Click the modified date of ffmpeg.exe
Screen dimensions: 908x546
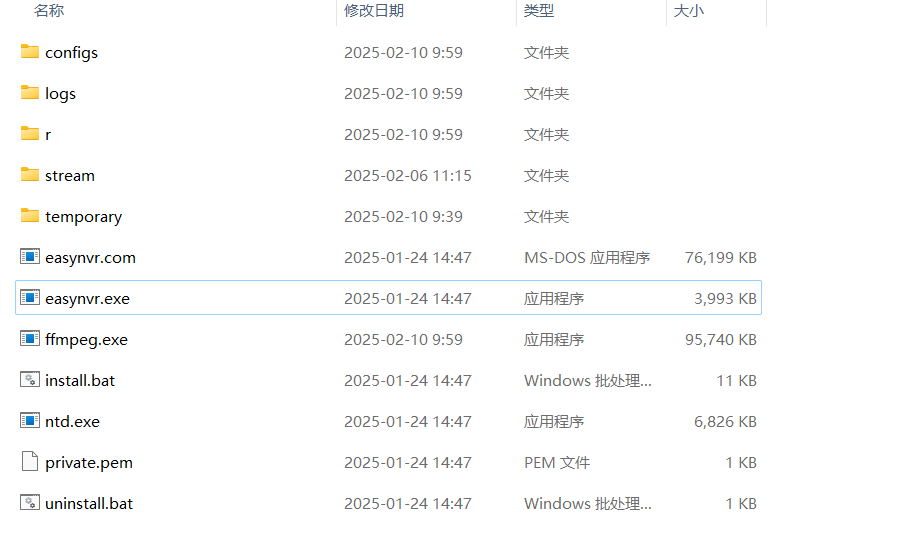pyautogui.click(x=403, y=340)
